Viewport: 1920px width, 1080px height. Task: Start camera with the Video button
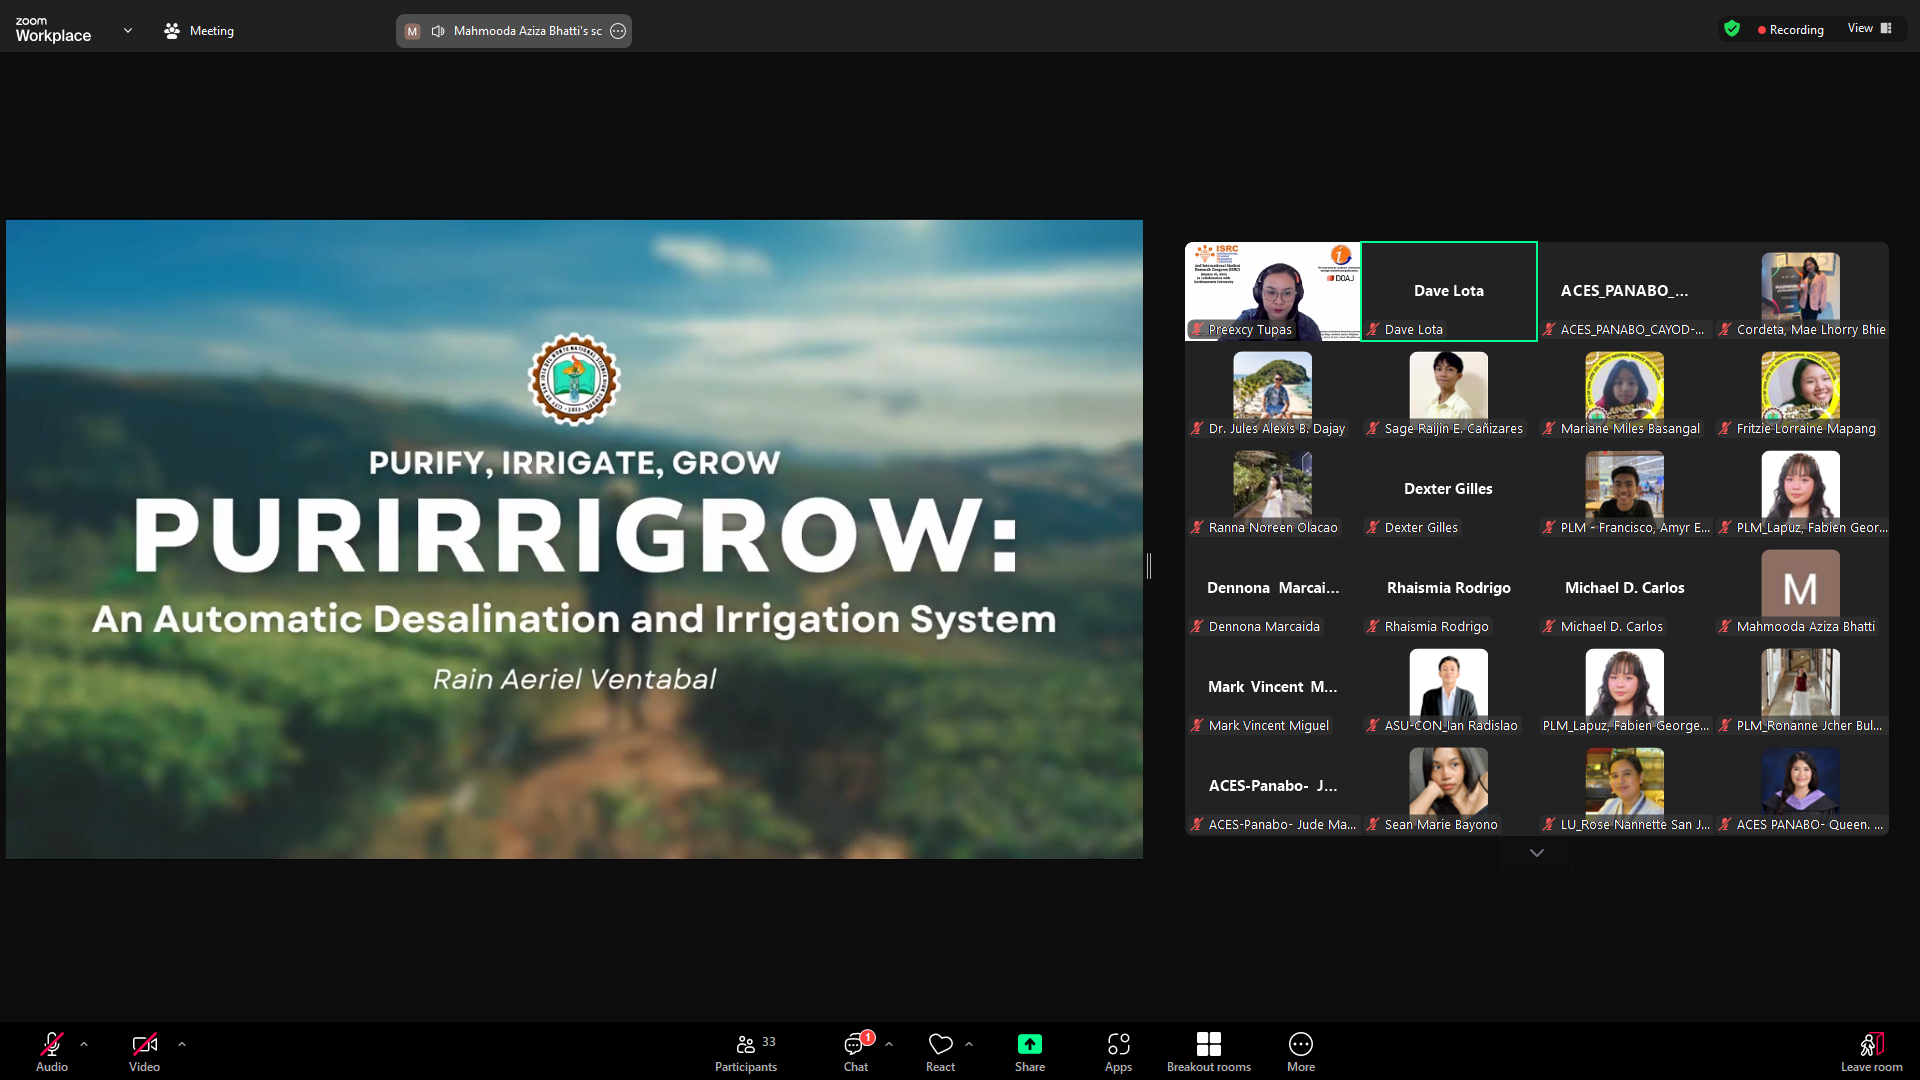pyautogui.click(x=144, y=1052)
